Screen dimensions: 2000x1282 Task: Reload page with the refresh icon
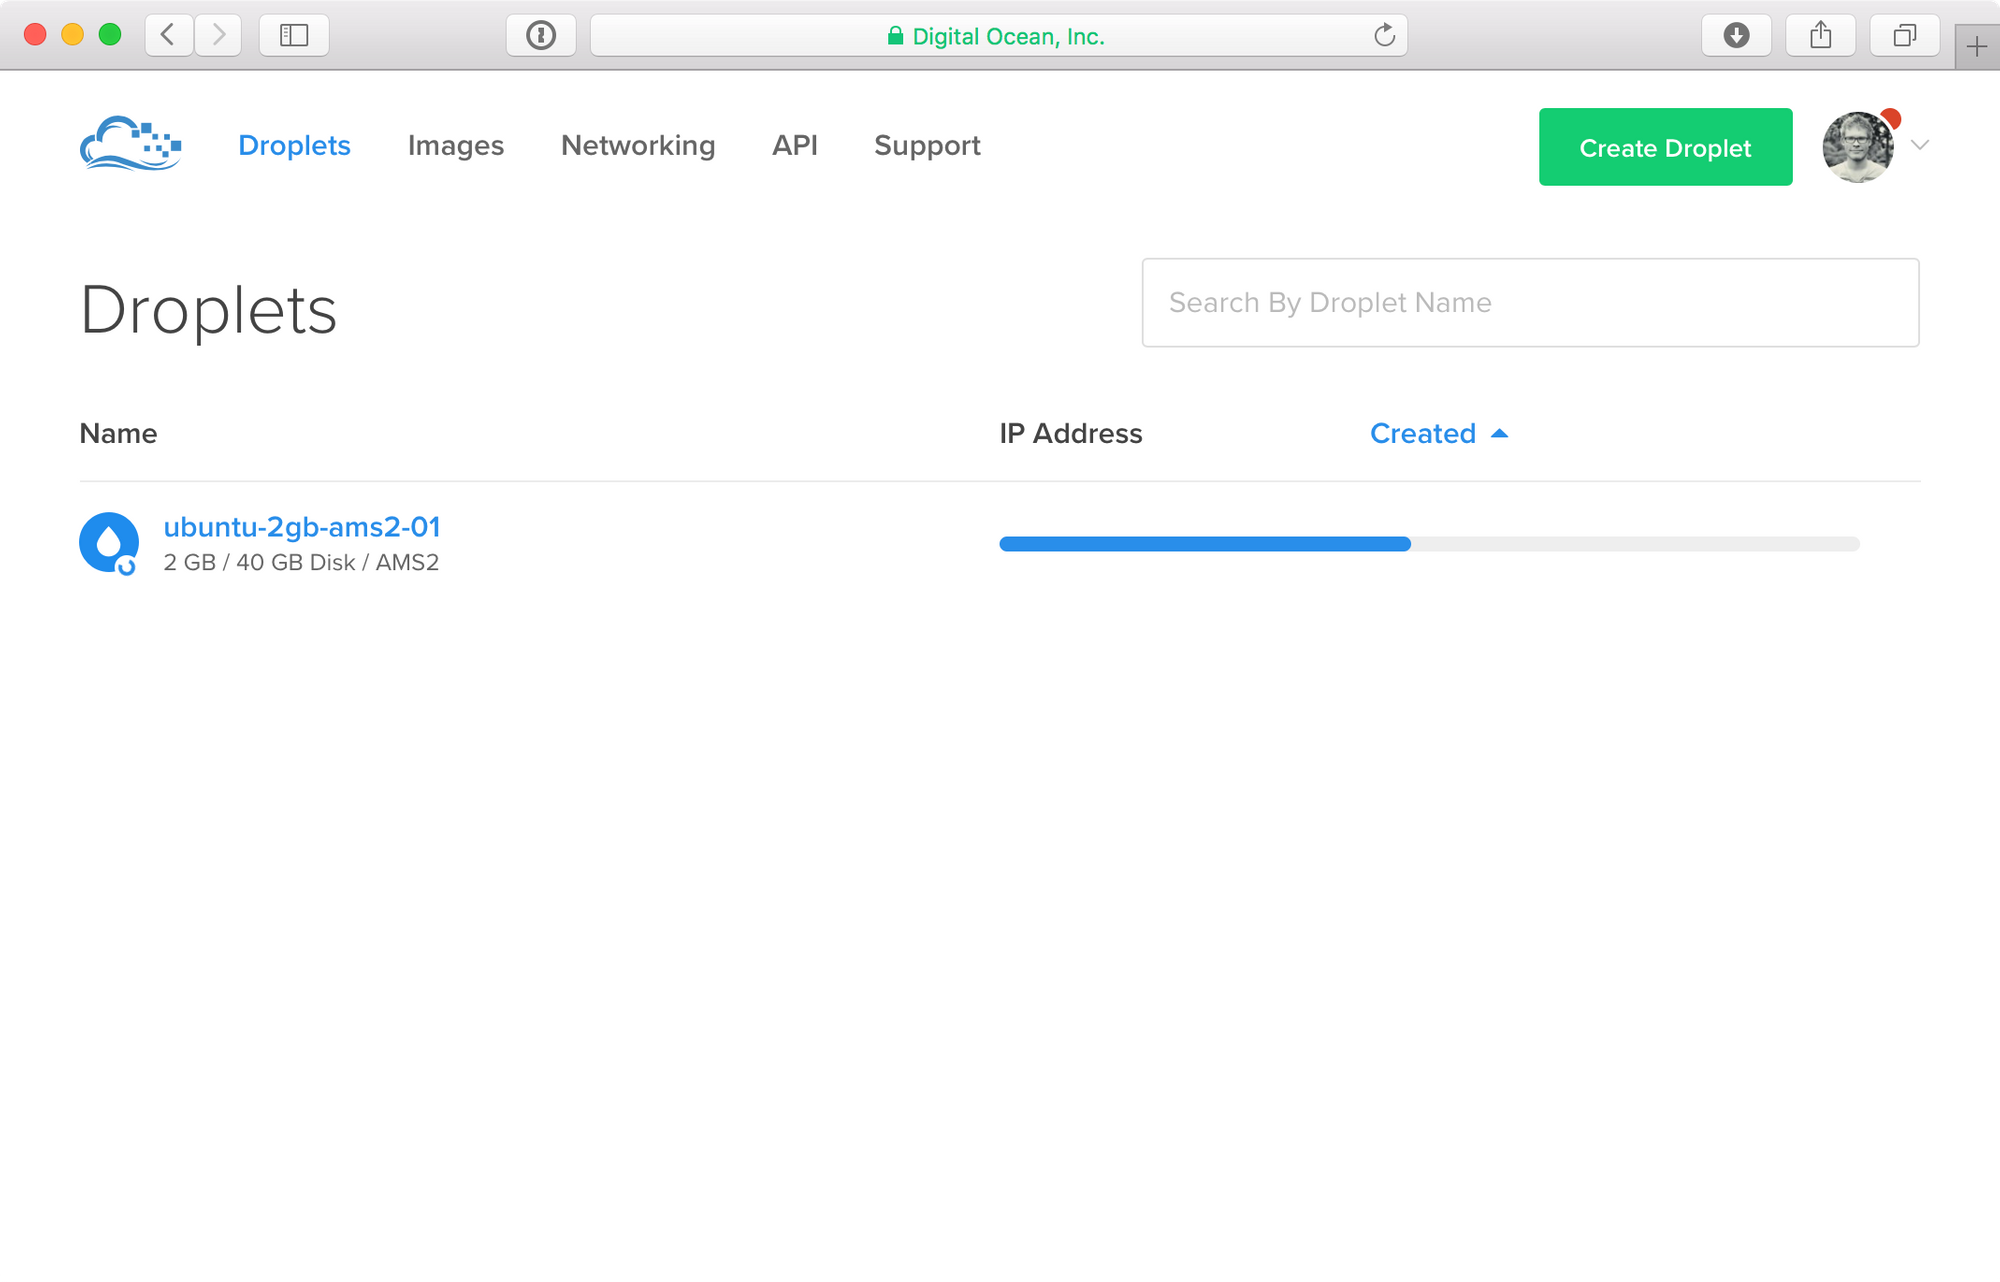(1384, 36)
